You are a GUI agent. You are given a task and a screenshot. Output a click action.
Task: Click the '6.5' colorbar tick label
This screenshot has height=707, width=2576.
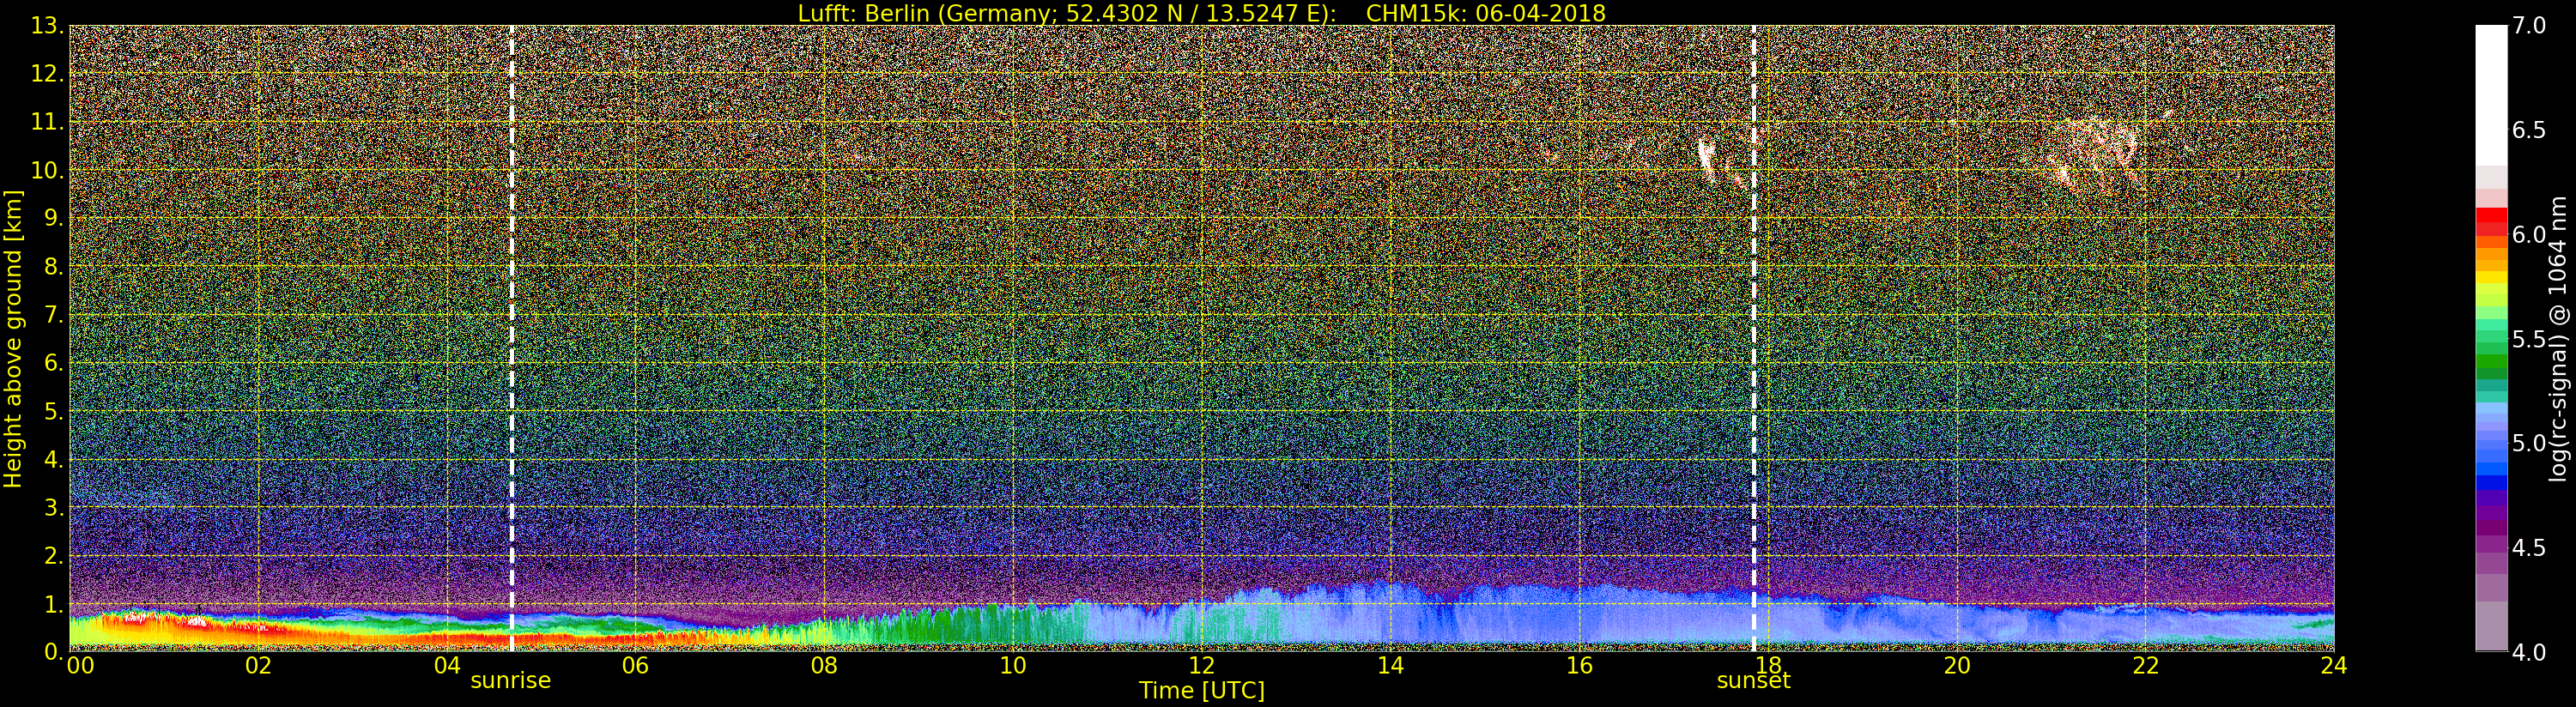coord(2529,130)
